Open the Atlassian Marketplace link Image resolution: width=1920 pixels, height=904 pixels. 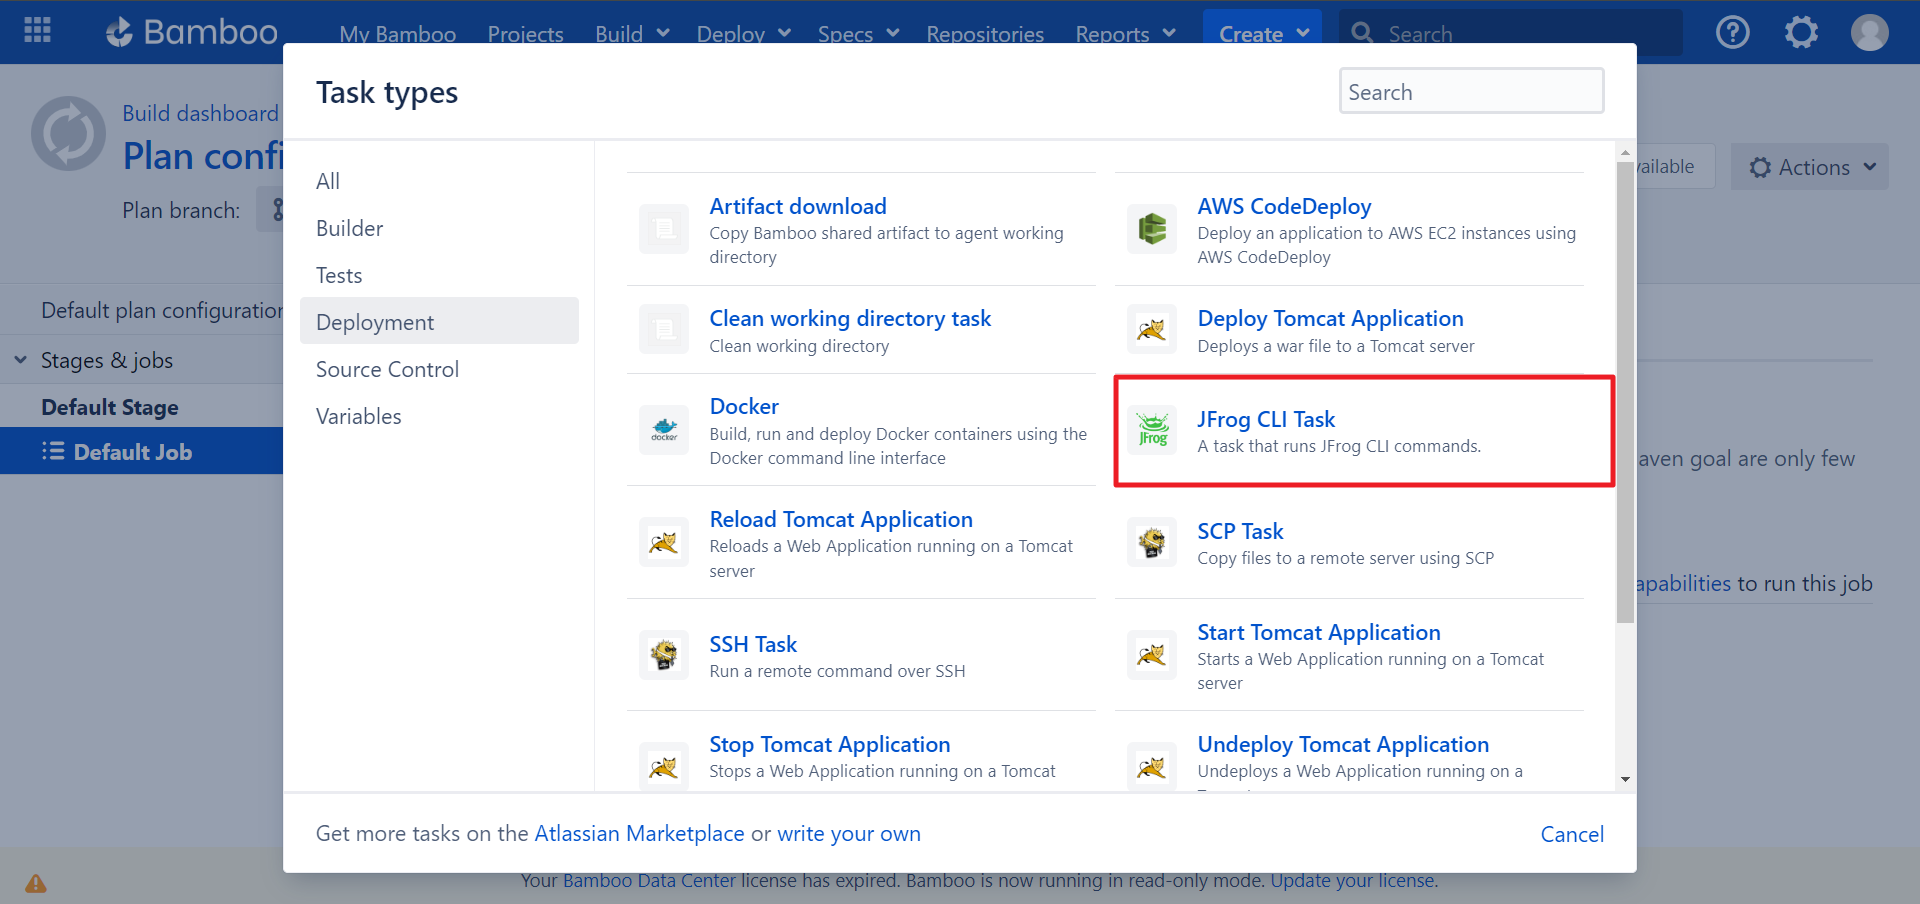pyautogui.click(x=639, y=833)
